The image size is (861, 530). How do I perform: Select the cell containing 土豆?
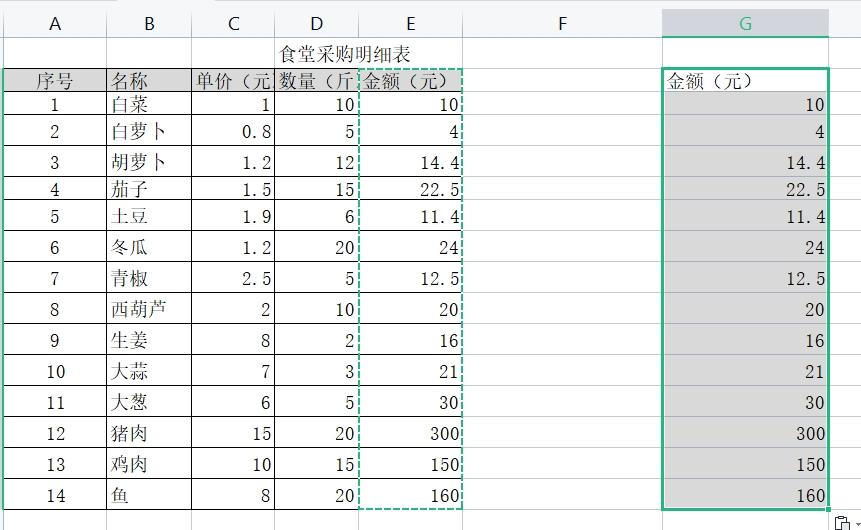pyautogui.click(x=149, y=215)
